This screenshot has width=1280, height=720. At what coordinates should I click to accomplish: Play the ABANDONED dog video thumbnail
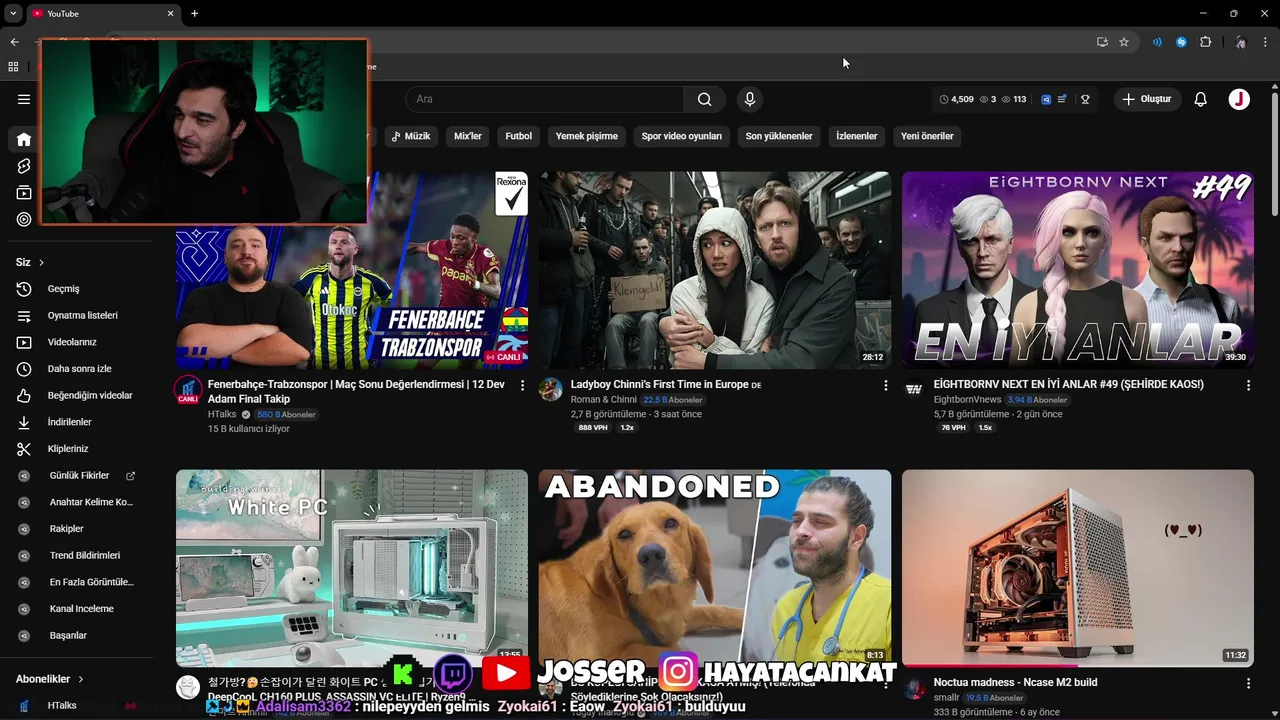[x=715, y=568]
